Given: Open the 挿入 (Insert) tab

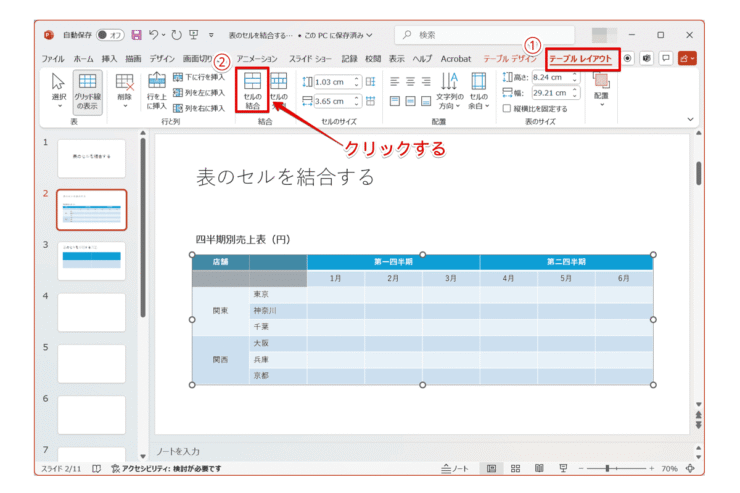Looking at the screenshot, I should point(109,59).
